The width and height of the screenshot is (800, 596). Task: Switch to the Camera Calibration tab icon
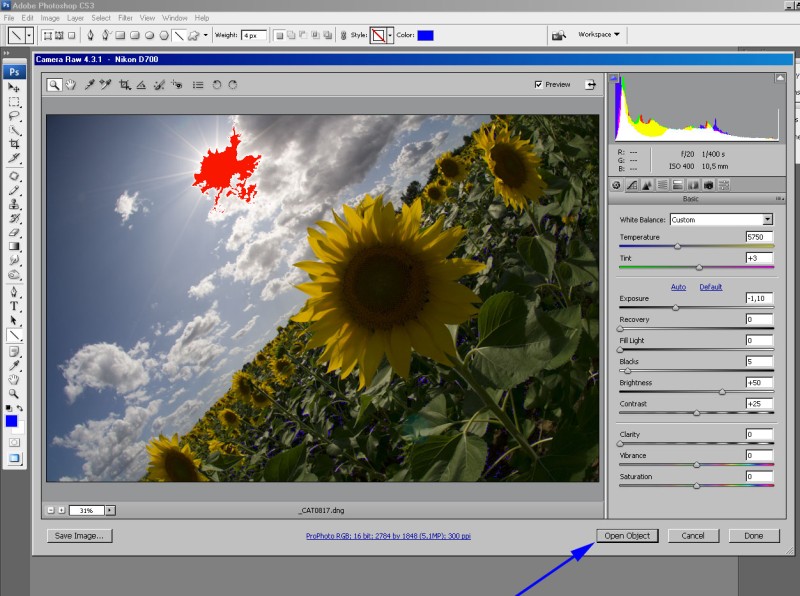coord(708,185)
